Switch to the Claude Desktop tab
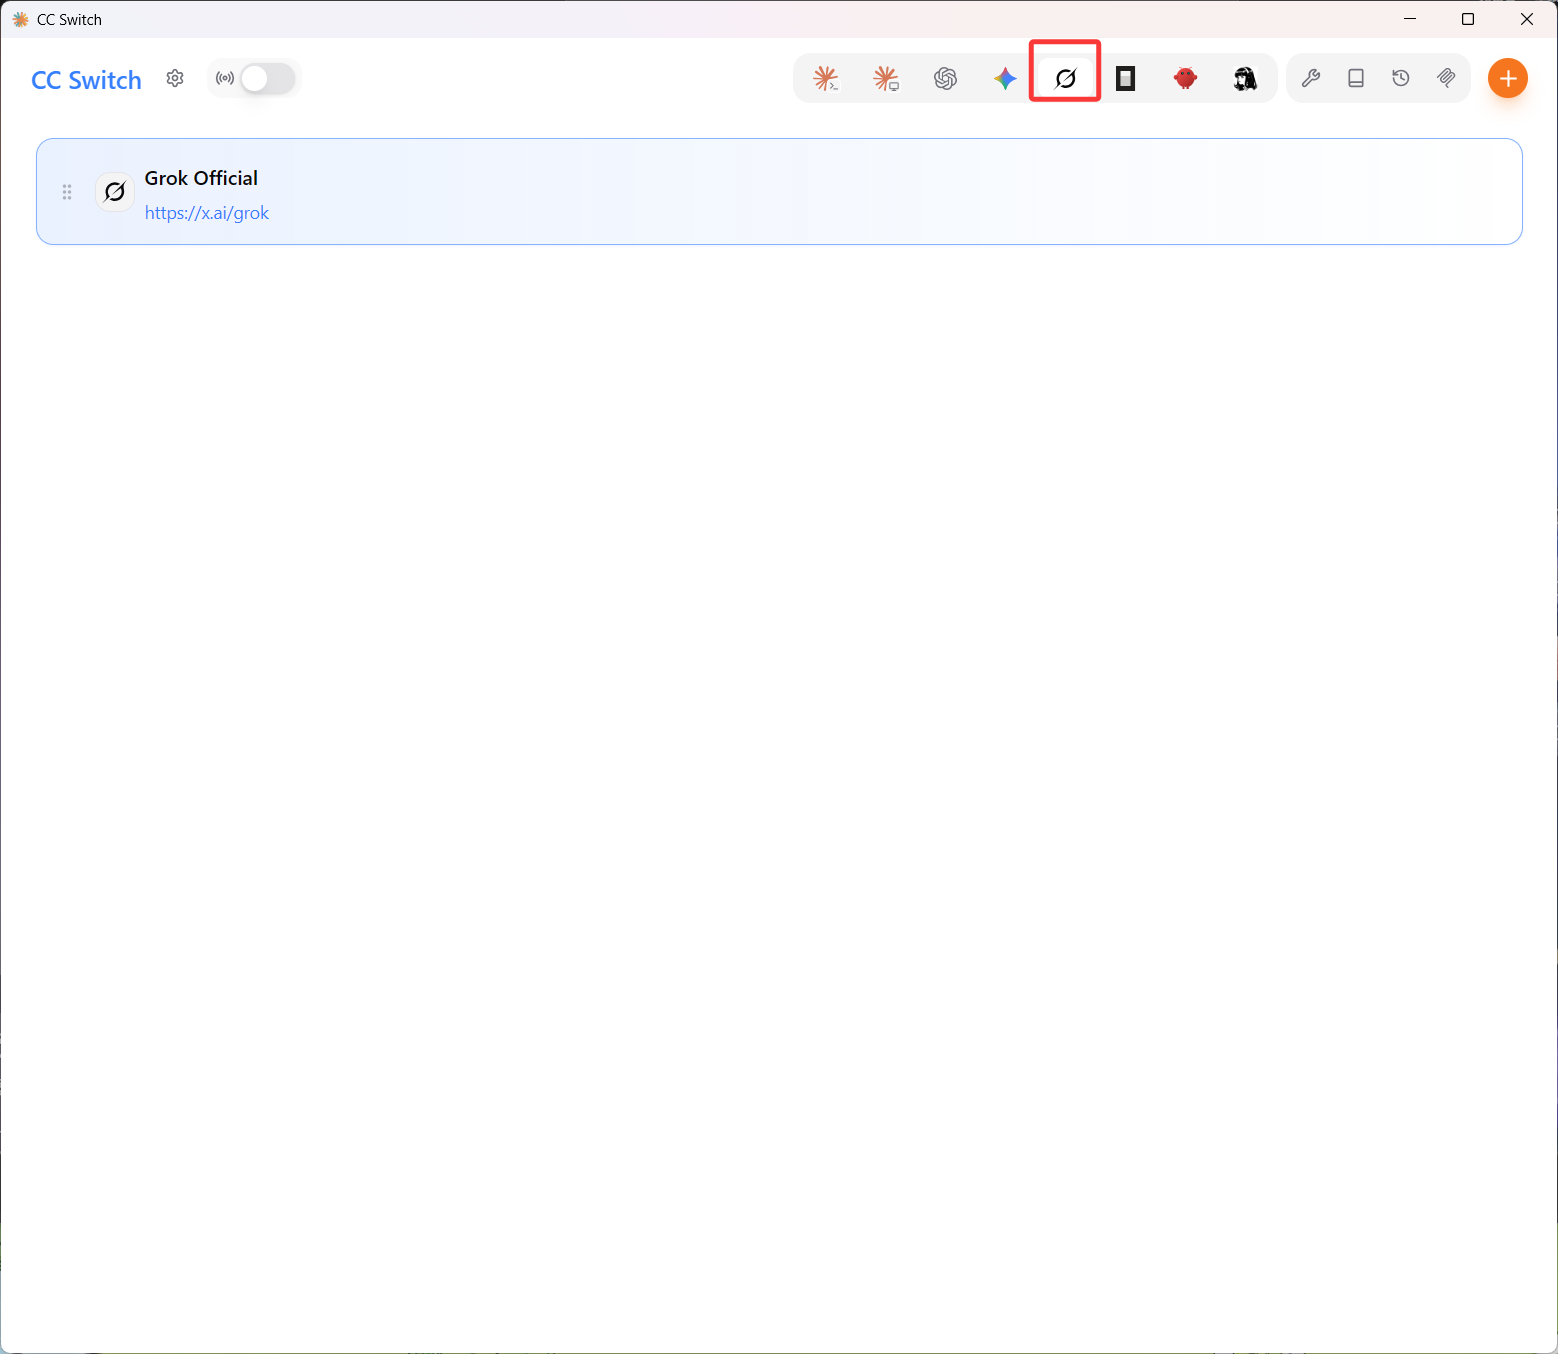The height and width of the screenshot is (1354, 1558). point(886,78)
